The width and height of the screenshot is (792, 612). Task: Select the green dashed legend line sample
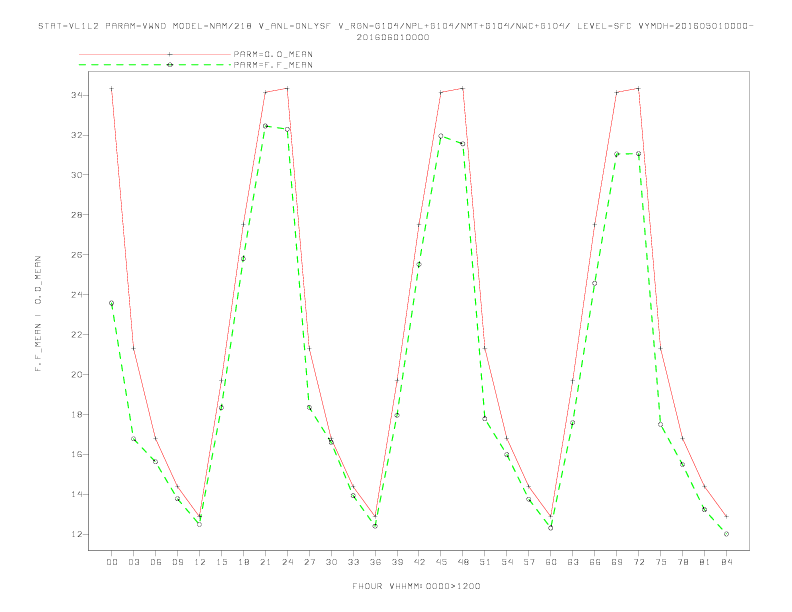[x=155, y=65]
